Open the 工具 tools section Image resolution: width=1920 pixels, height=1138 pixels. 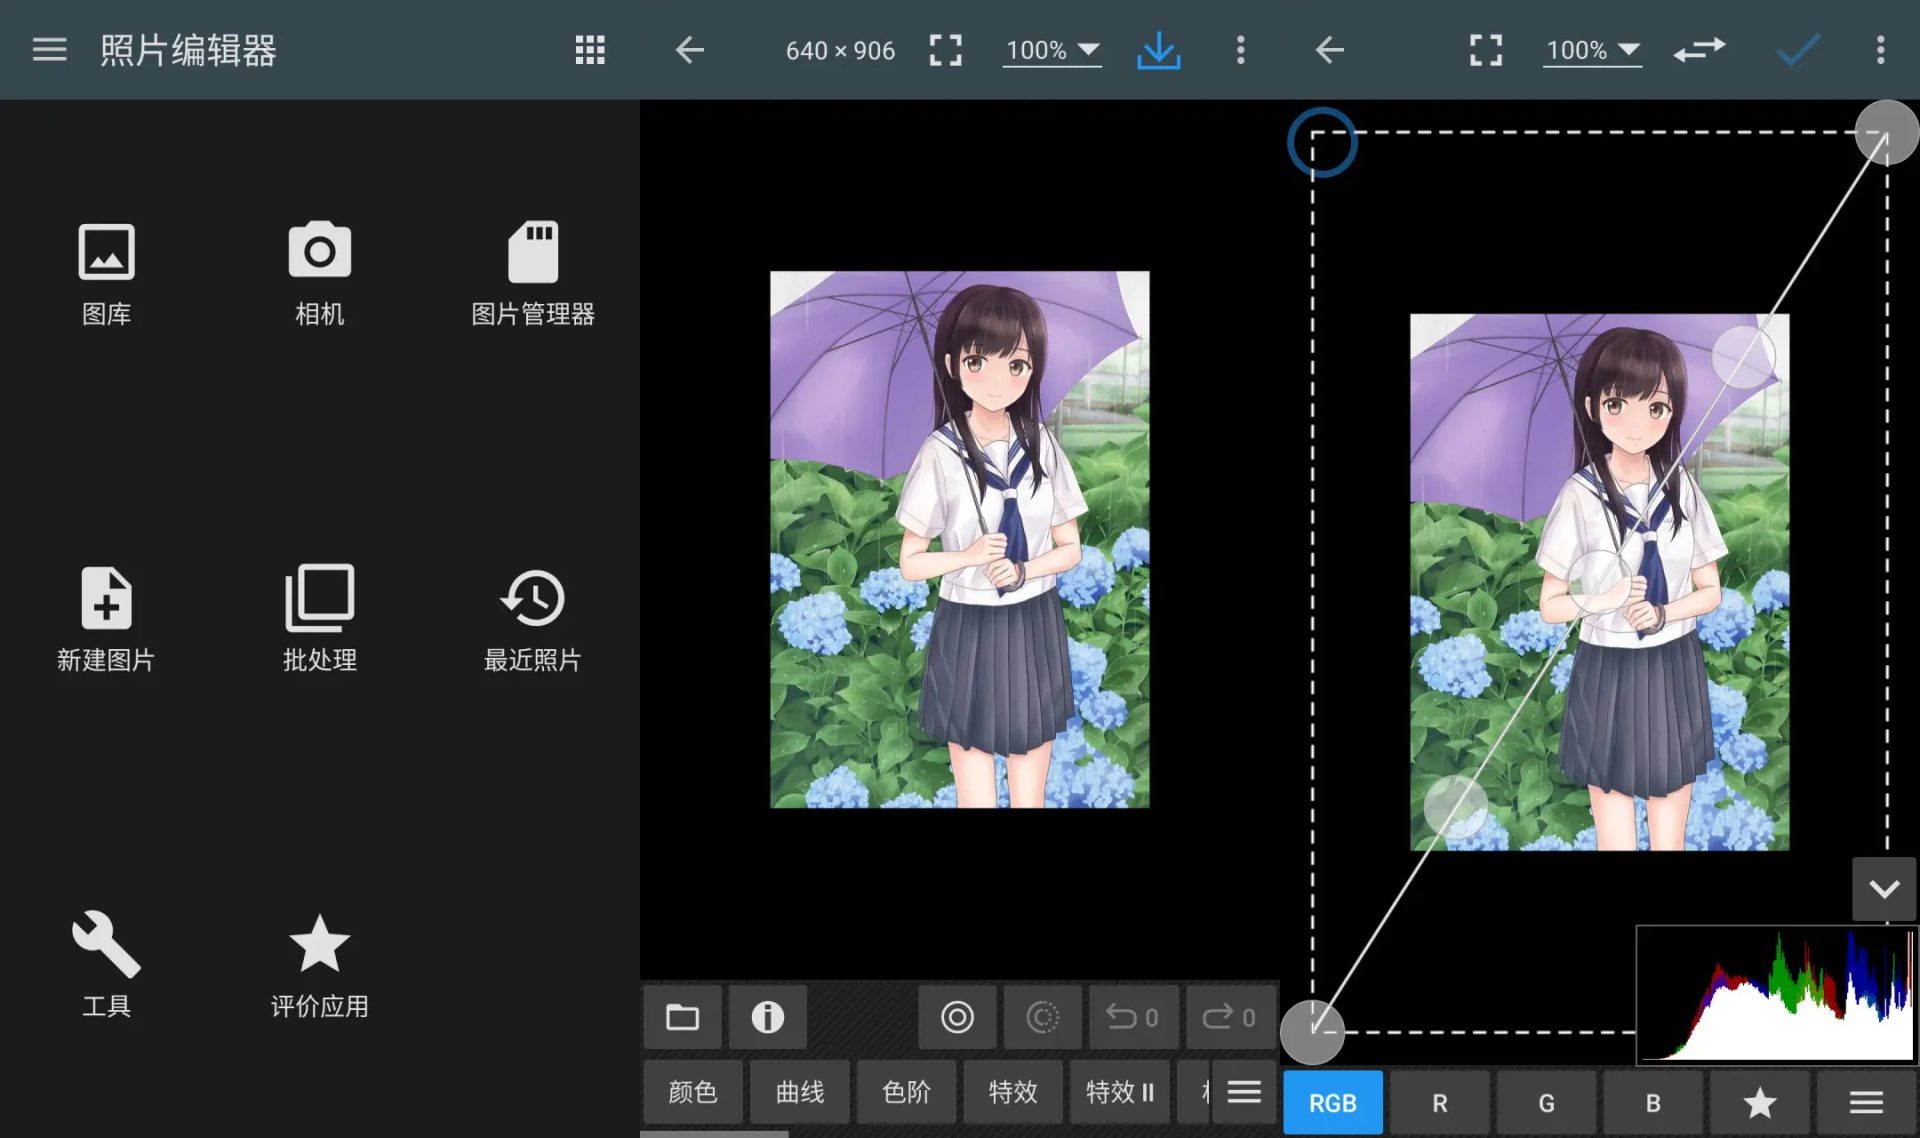[106, 964]
